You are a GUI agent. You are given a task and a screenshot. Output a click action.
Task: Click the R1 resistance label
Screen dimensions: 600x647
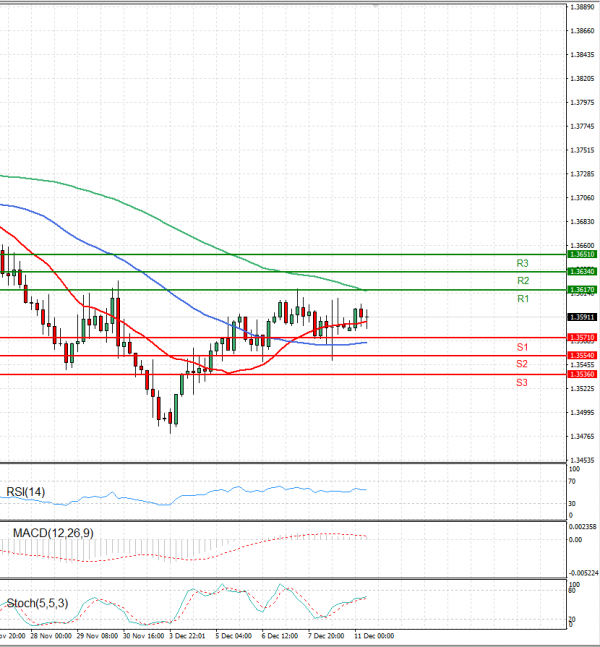point(522,299)
